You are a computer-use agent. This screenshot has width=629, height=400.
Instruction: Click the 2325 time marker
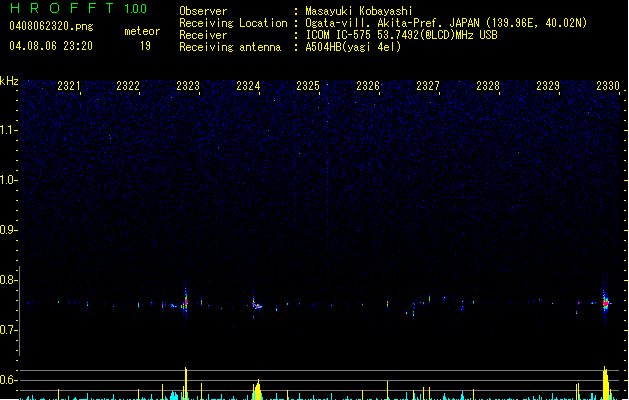tap(308, 86)
